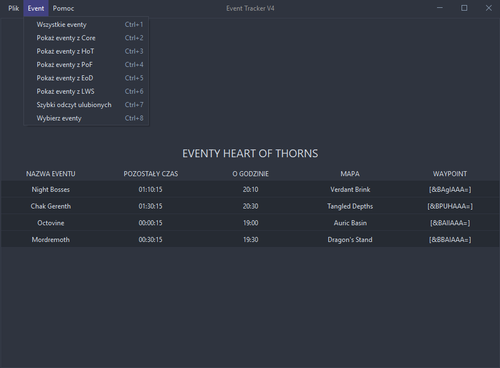The image size is (500, 368).
Task: Maximize the Event Tracker window
Action: (x=464, y=8)
